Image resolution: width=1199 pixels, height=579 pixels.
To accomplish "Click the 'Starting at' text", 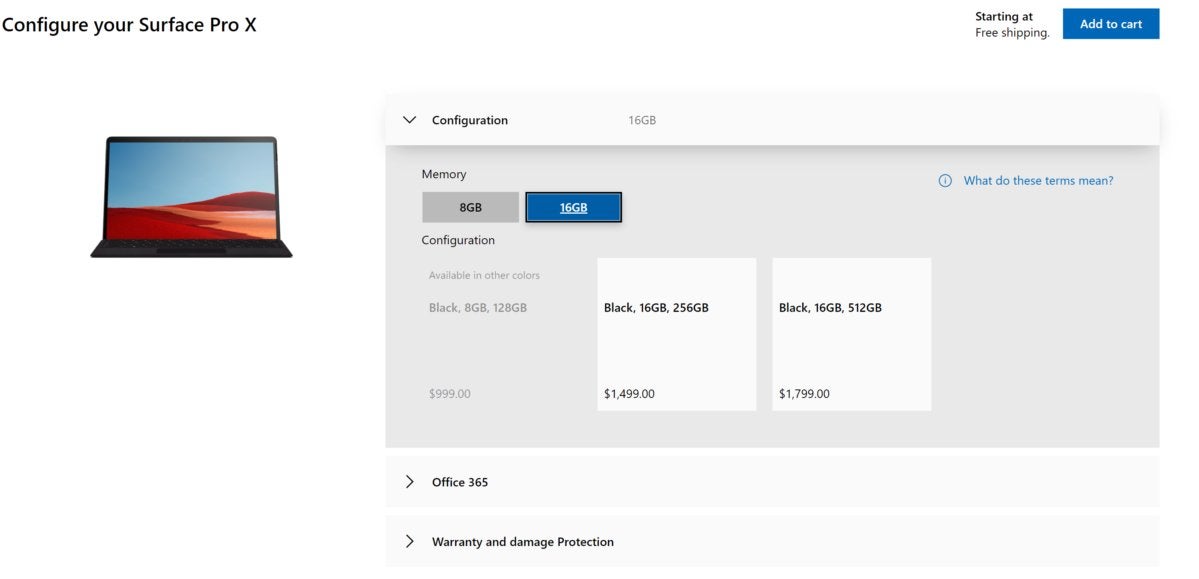I will pyautogui.click(x=1004, y=16).
